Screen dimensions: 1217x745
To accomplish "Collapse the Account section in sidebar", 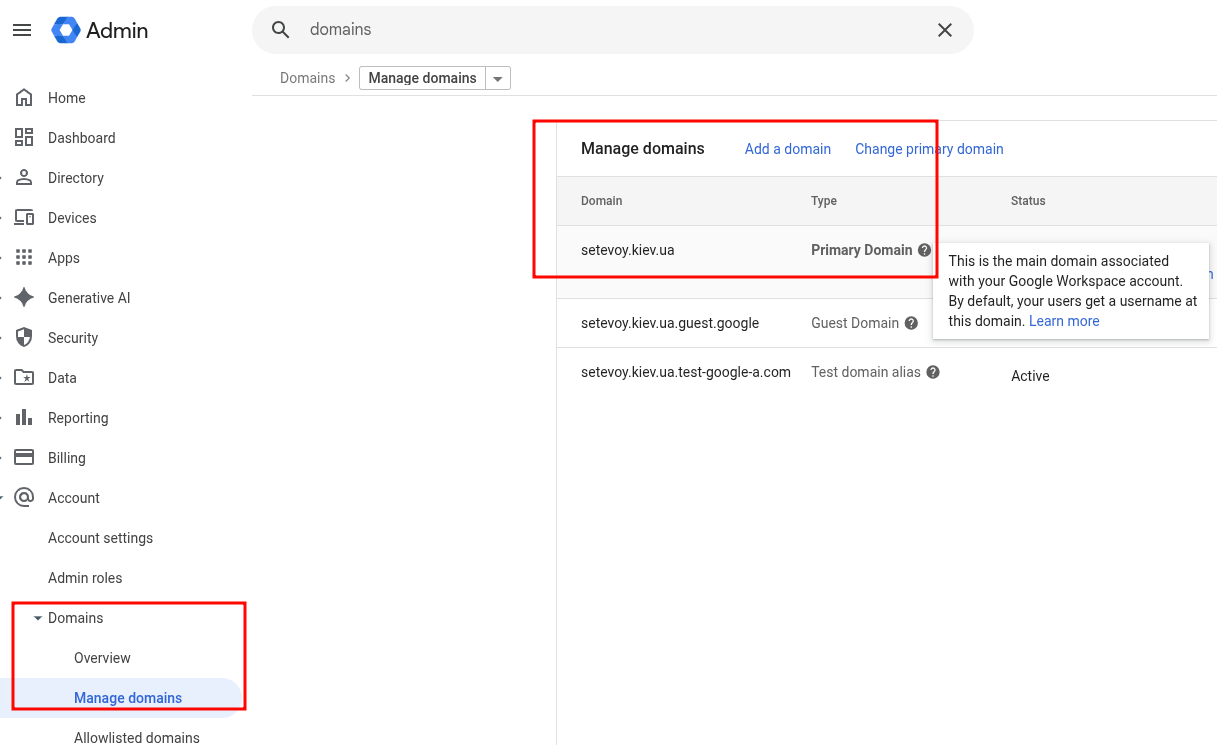I will [x=3, y=498].
